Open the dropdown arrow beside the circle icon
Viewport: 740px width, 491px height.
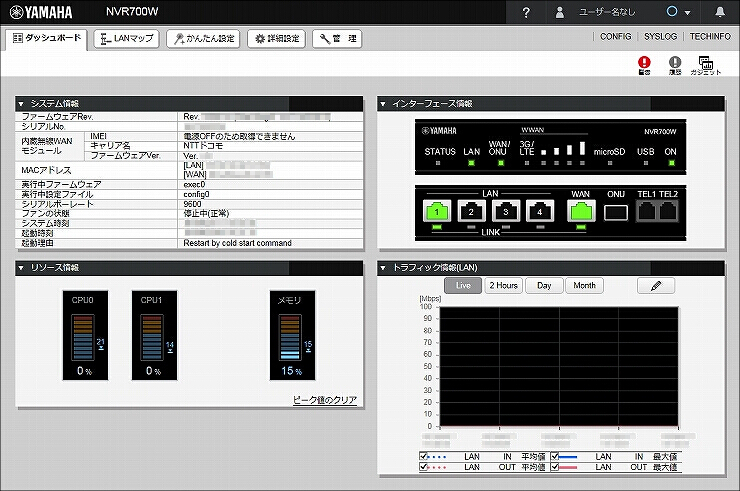tap(688, 13)
